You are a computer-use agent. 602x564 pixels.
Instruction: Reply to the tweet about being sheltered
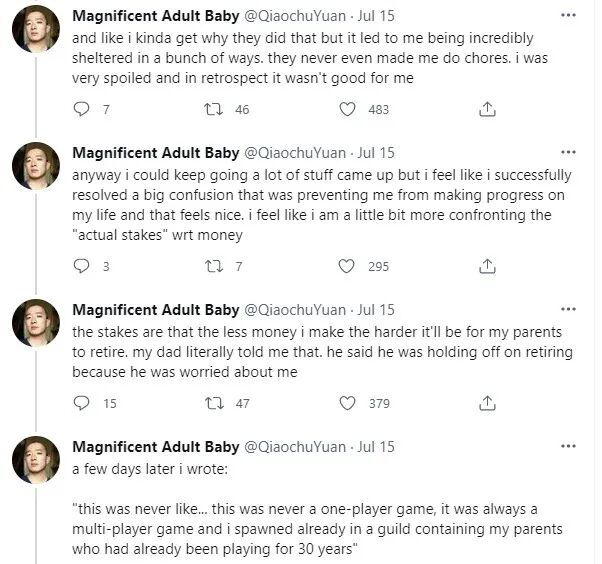(82, 109)
